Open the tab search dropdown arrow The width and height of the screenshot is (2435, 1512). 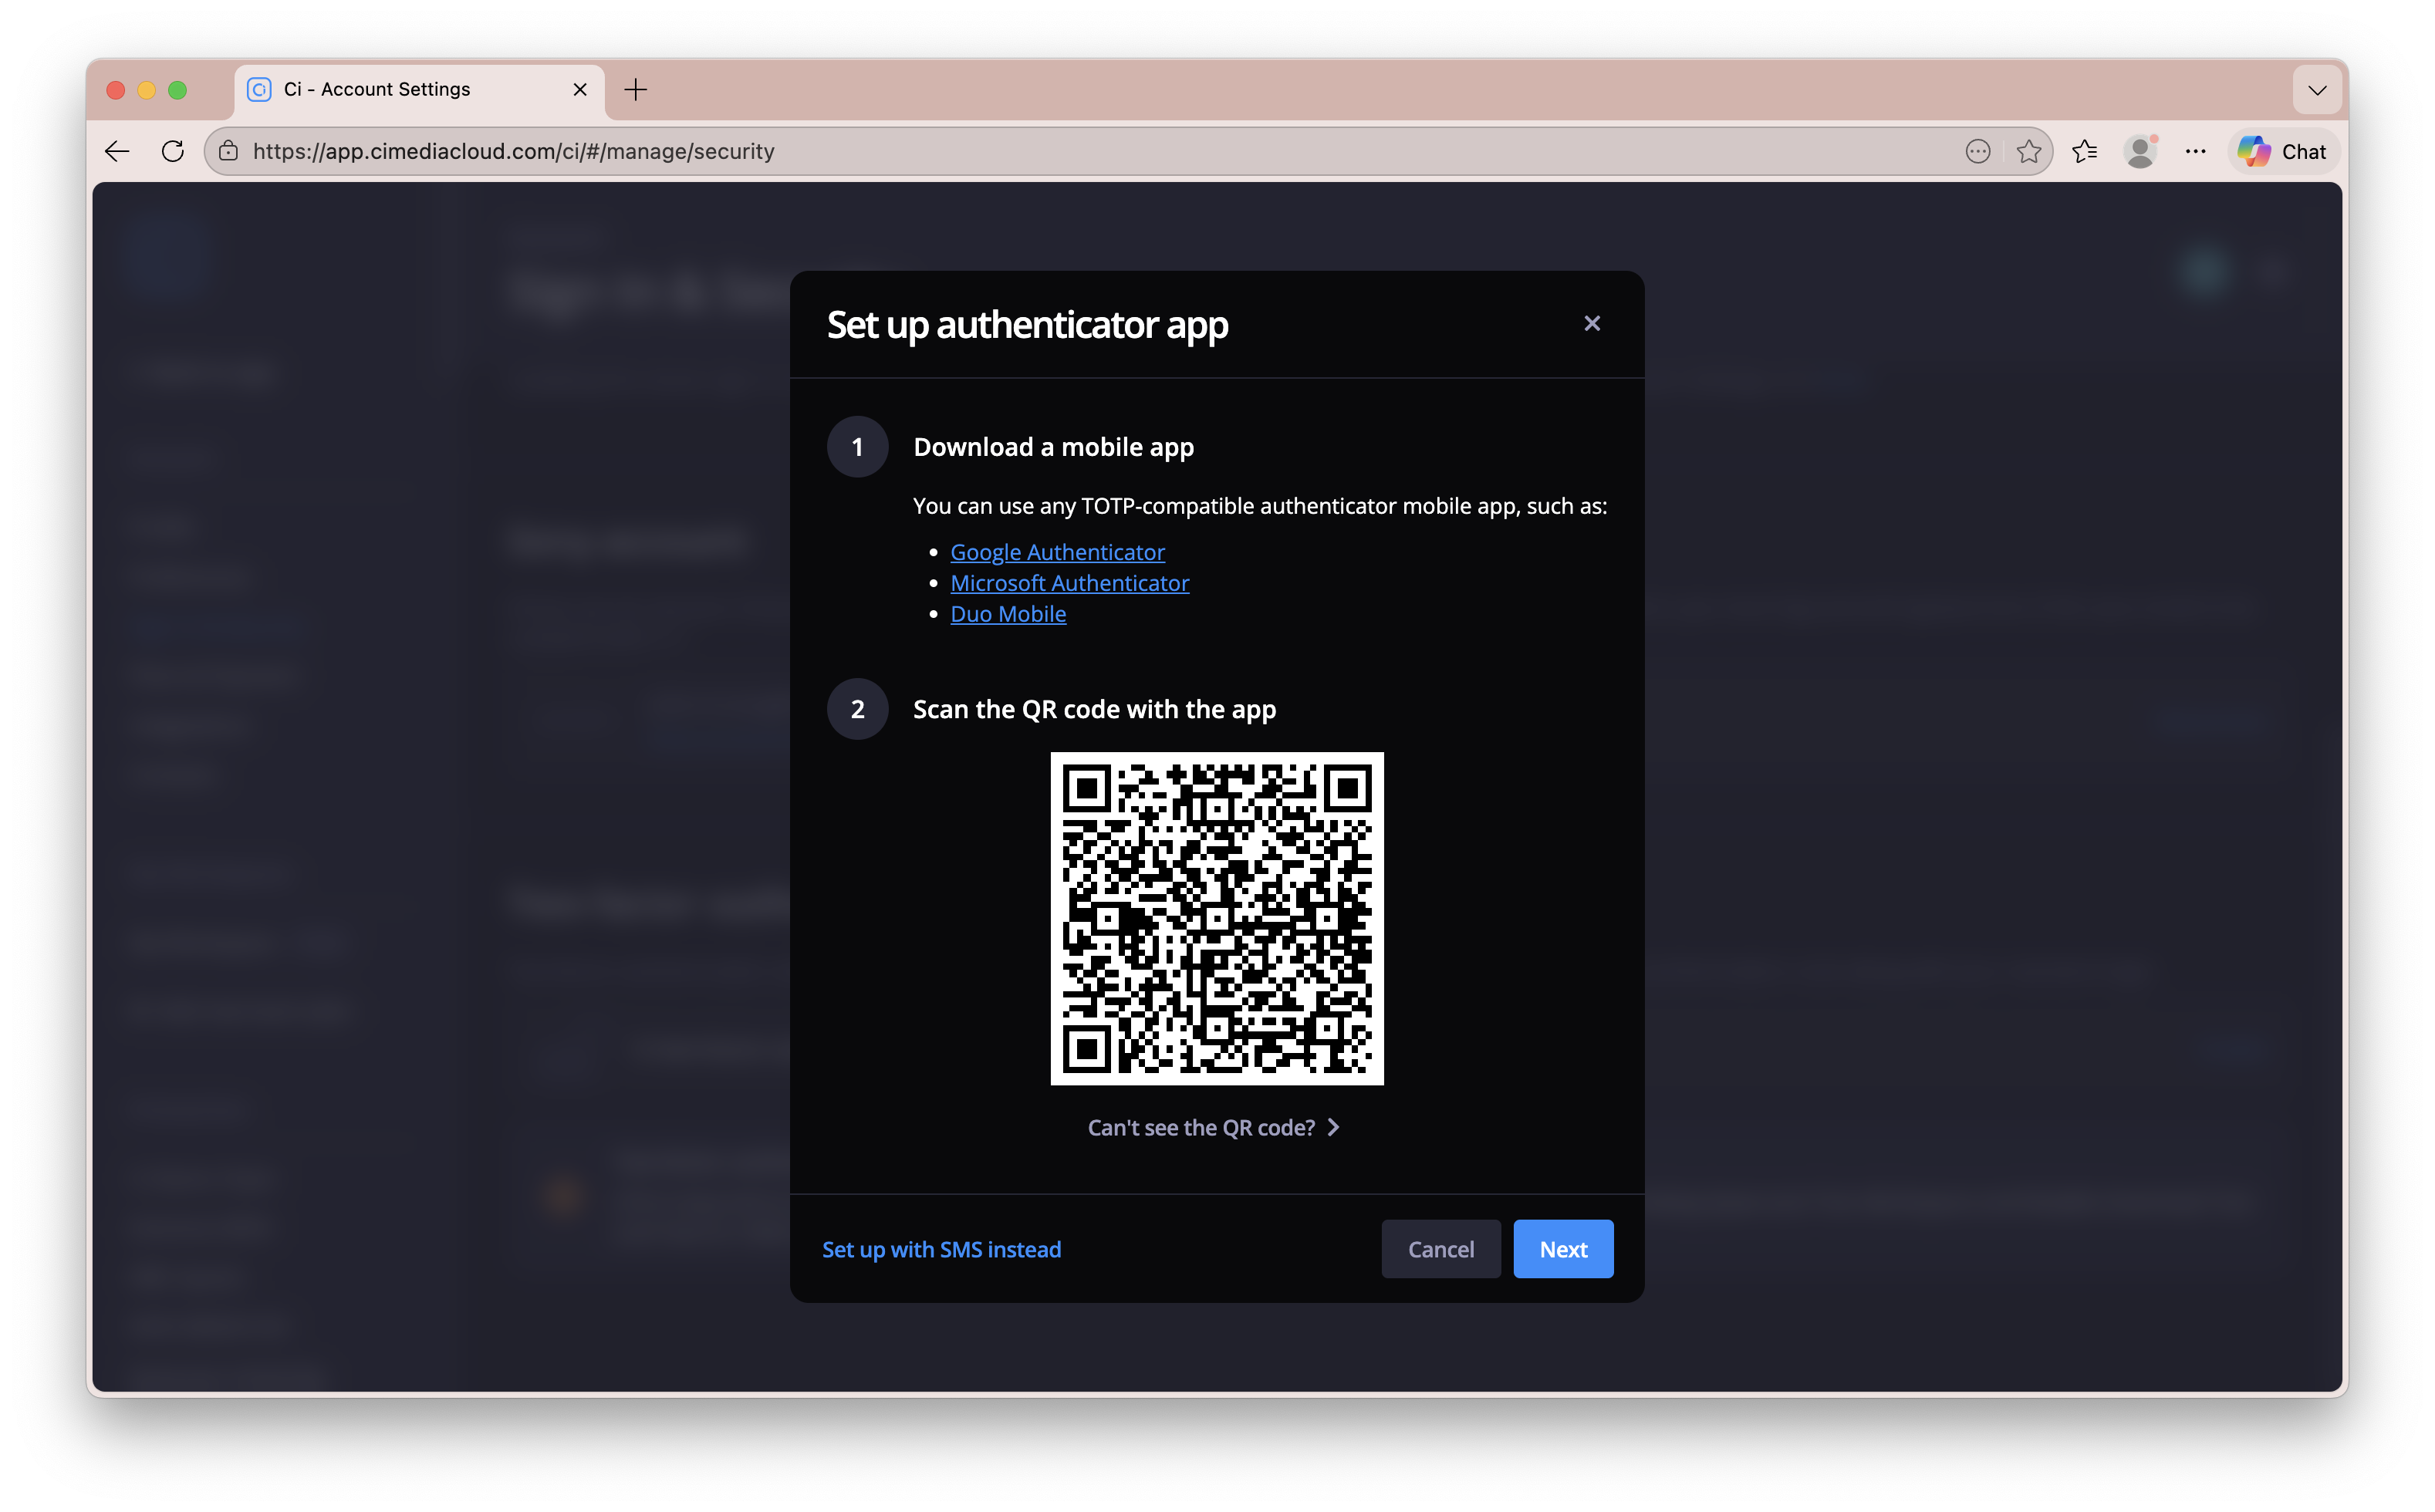click(x=2317, y=90)
